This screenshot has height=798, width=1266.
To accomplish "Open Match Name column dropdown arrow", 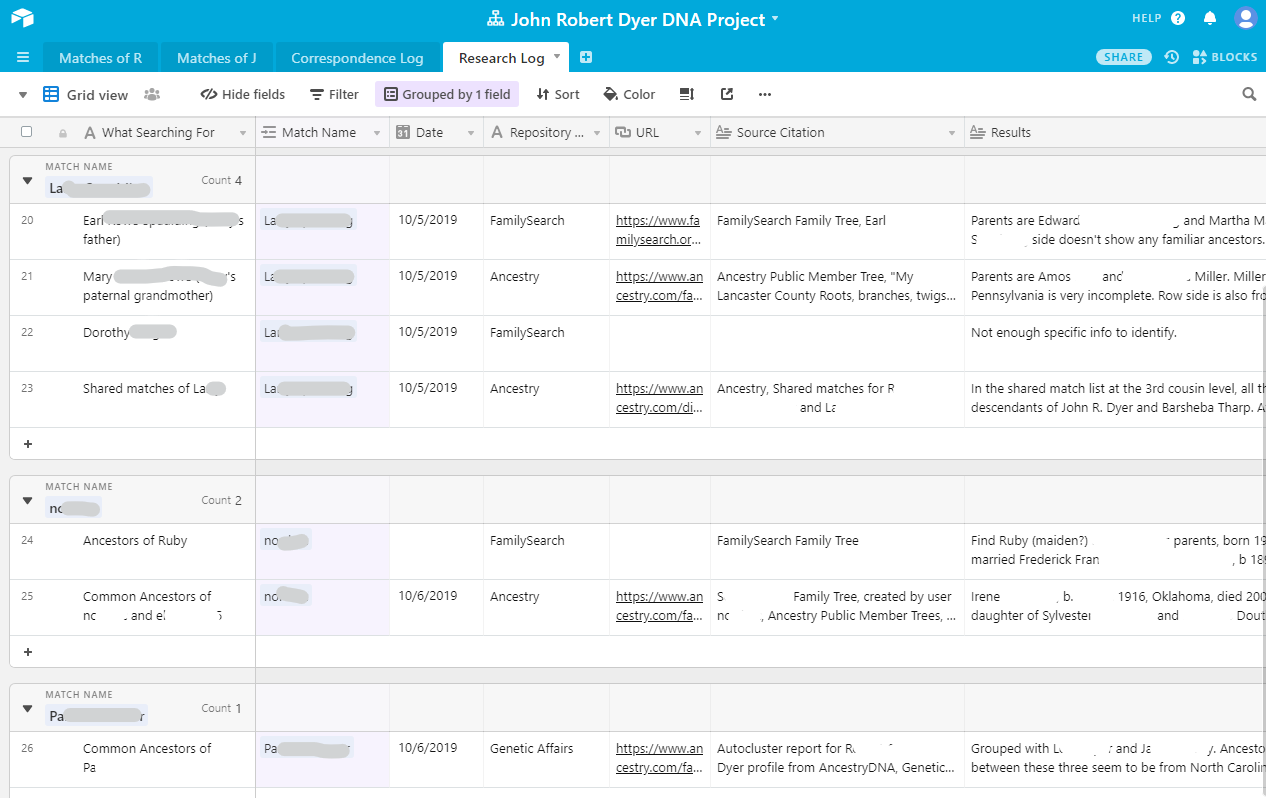I will 377,133.
